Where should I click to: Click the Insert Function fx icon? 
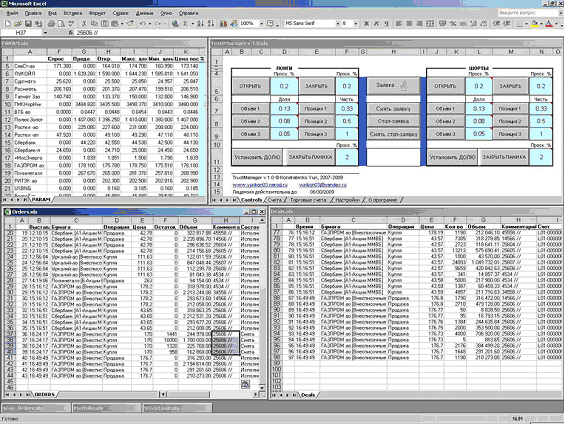tap(71, 33)
